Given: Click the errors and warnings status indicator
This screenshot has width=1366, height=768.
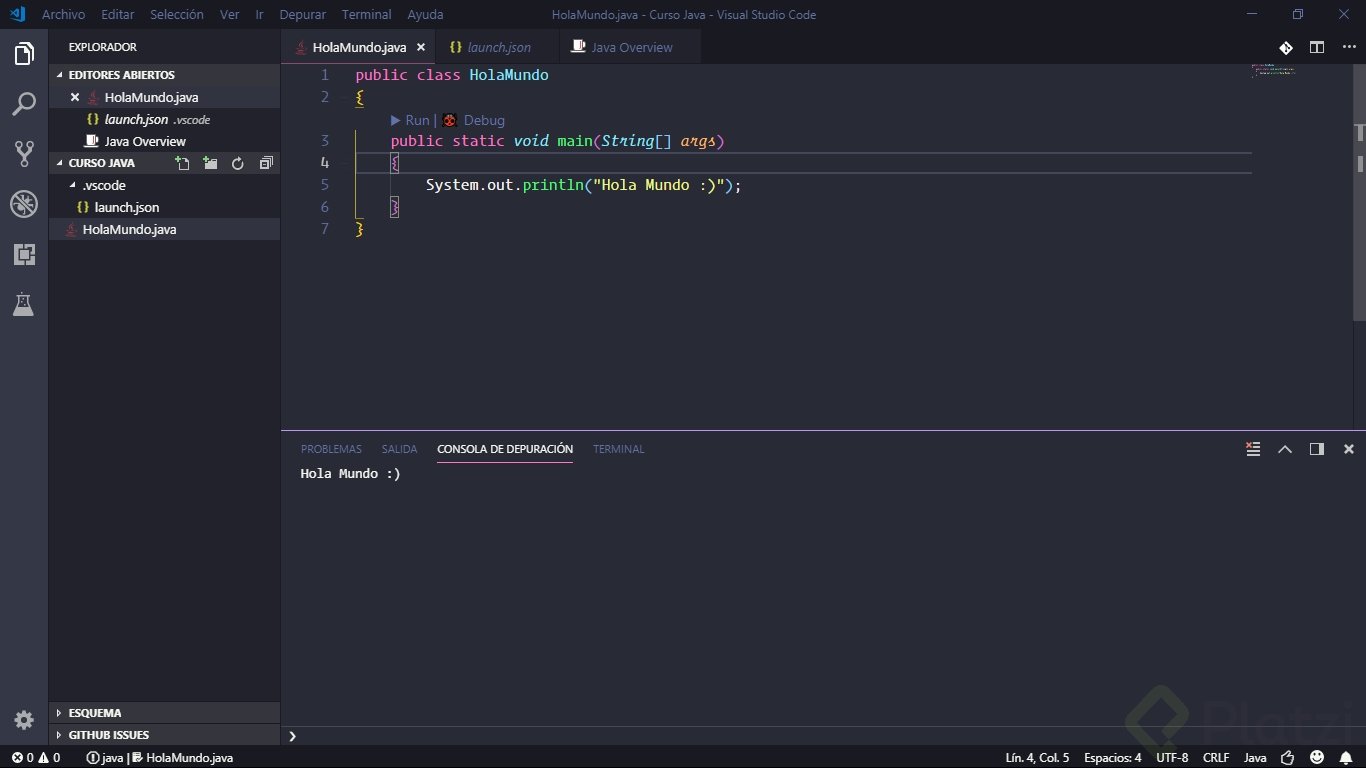Looking at the screenshot, I should click(36, 758).
